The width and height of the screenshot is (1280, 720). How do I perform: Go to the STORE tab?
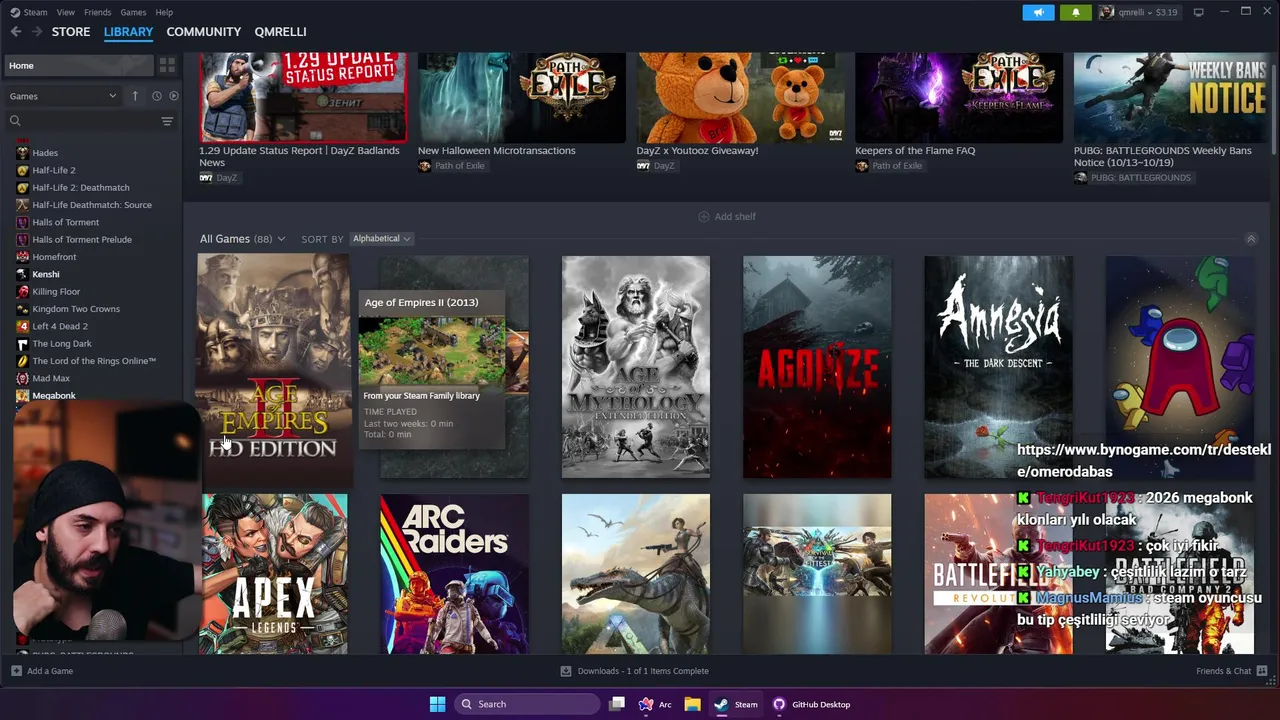(x=71, y=32)
